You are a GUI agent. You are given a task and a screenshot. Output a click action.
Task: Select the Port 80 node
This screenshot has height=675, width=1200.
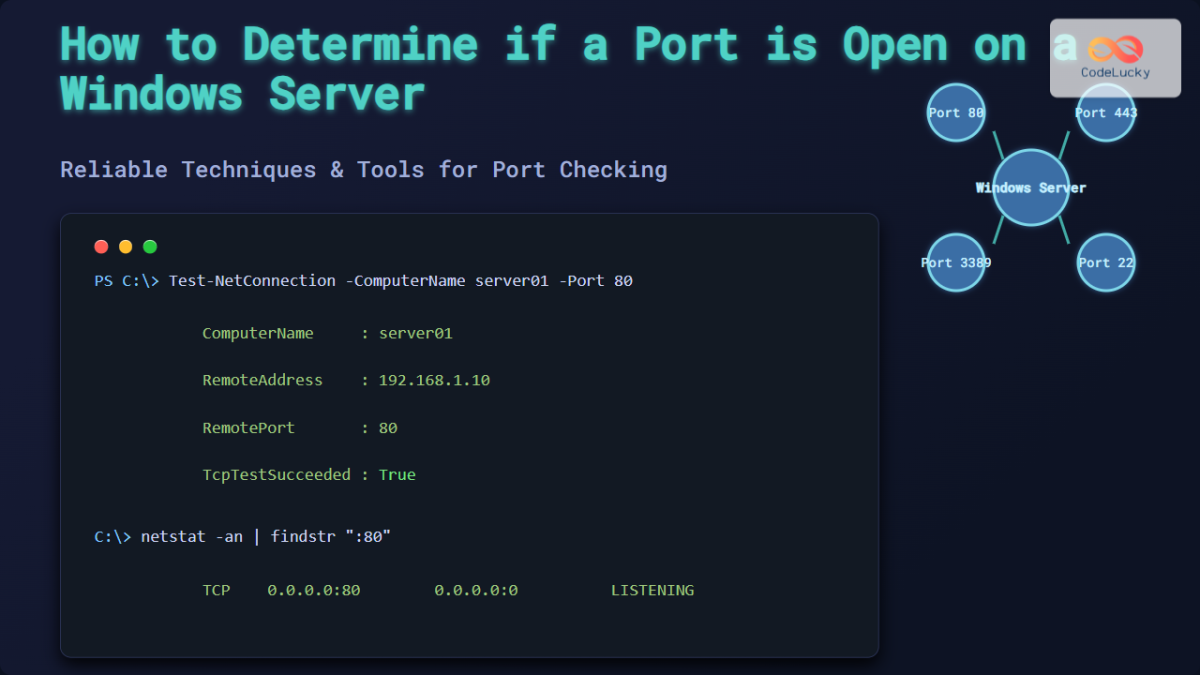click(x=955, y=113)
